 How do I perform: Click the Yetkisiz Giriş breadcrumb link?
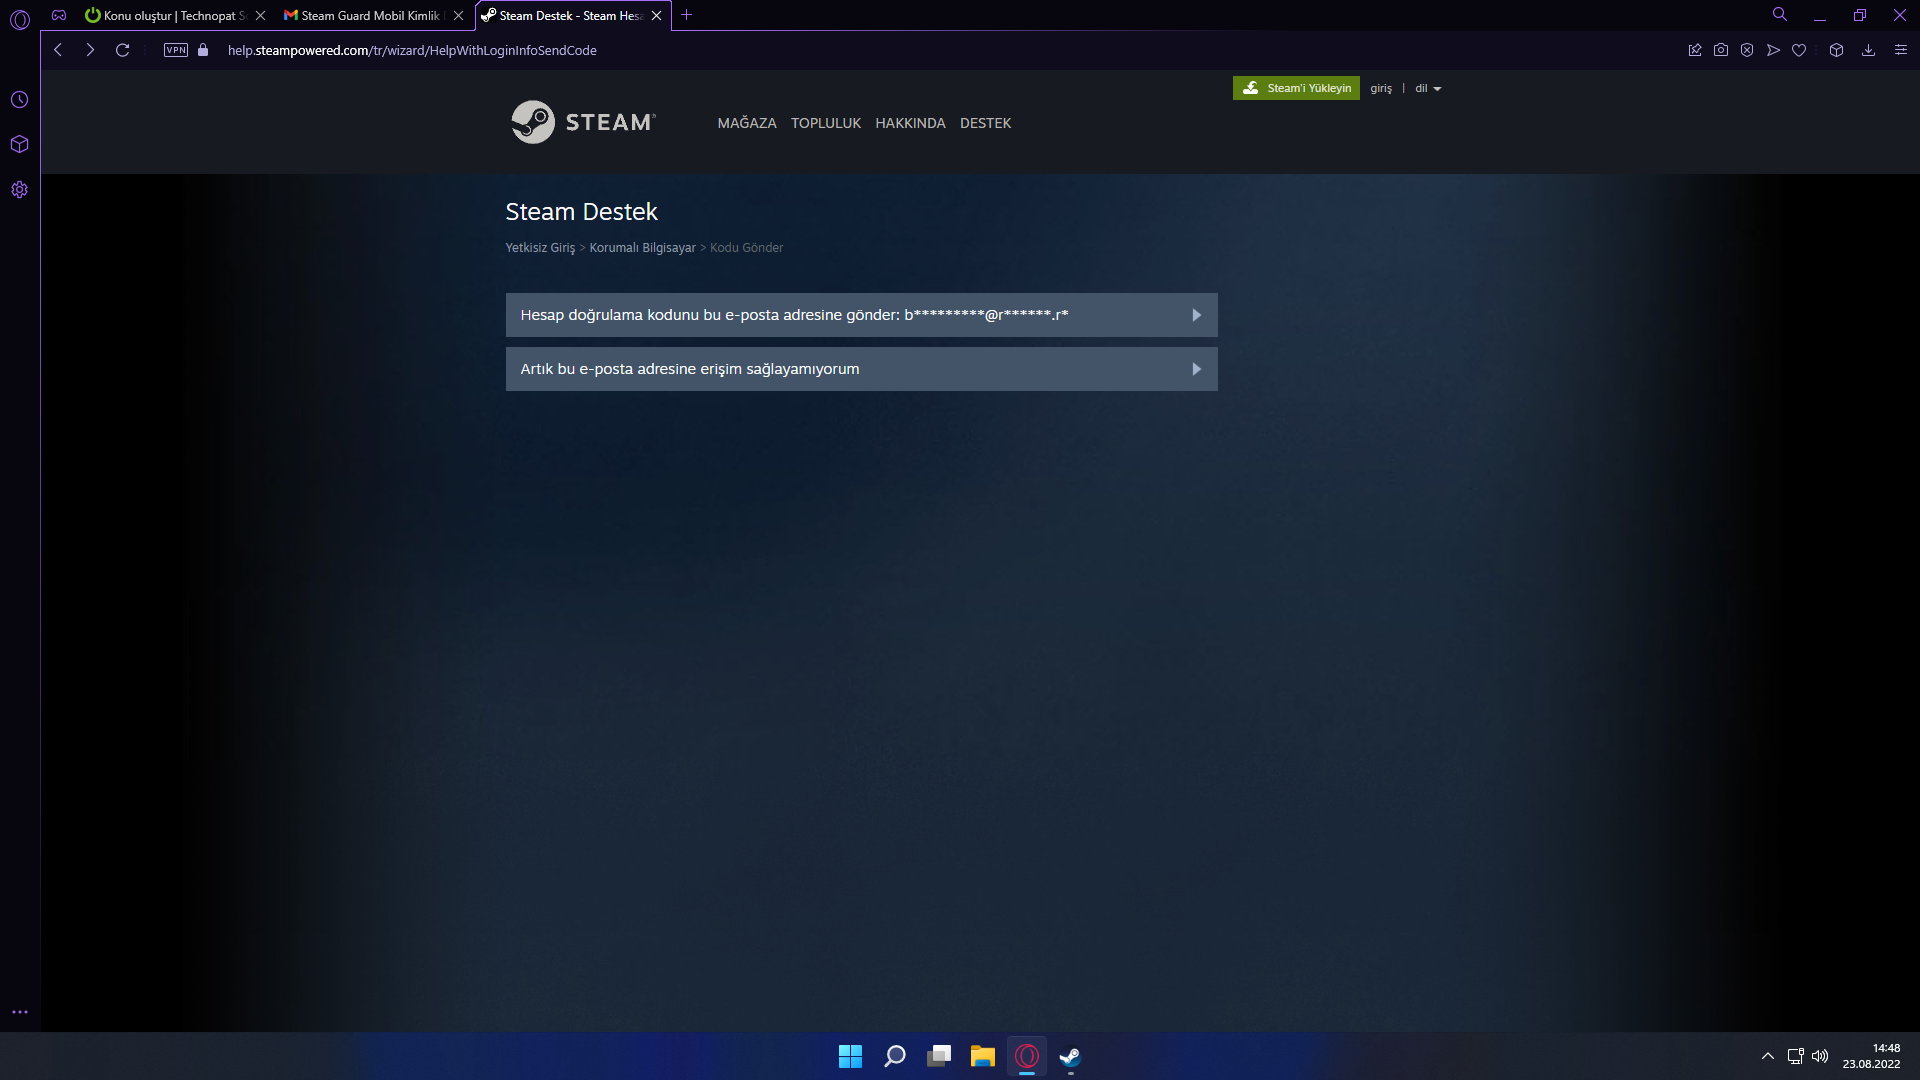tap(540, 247)
